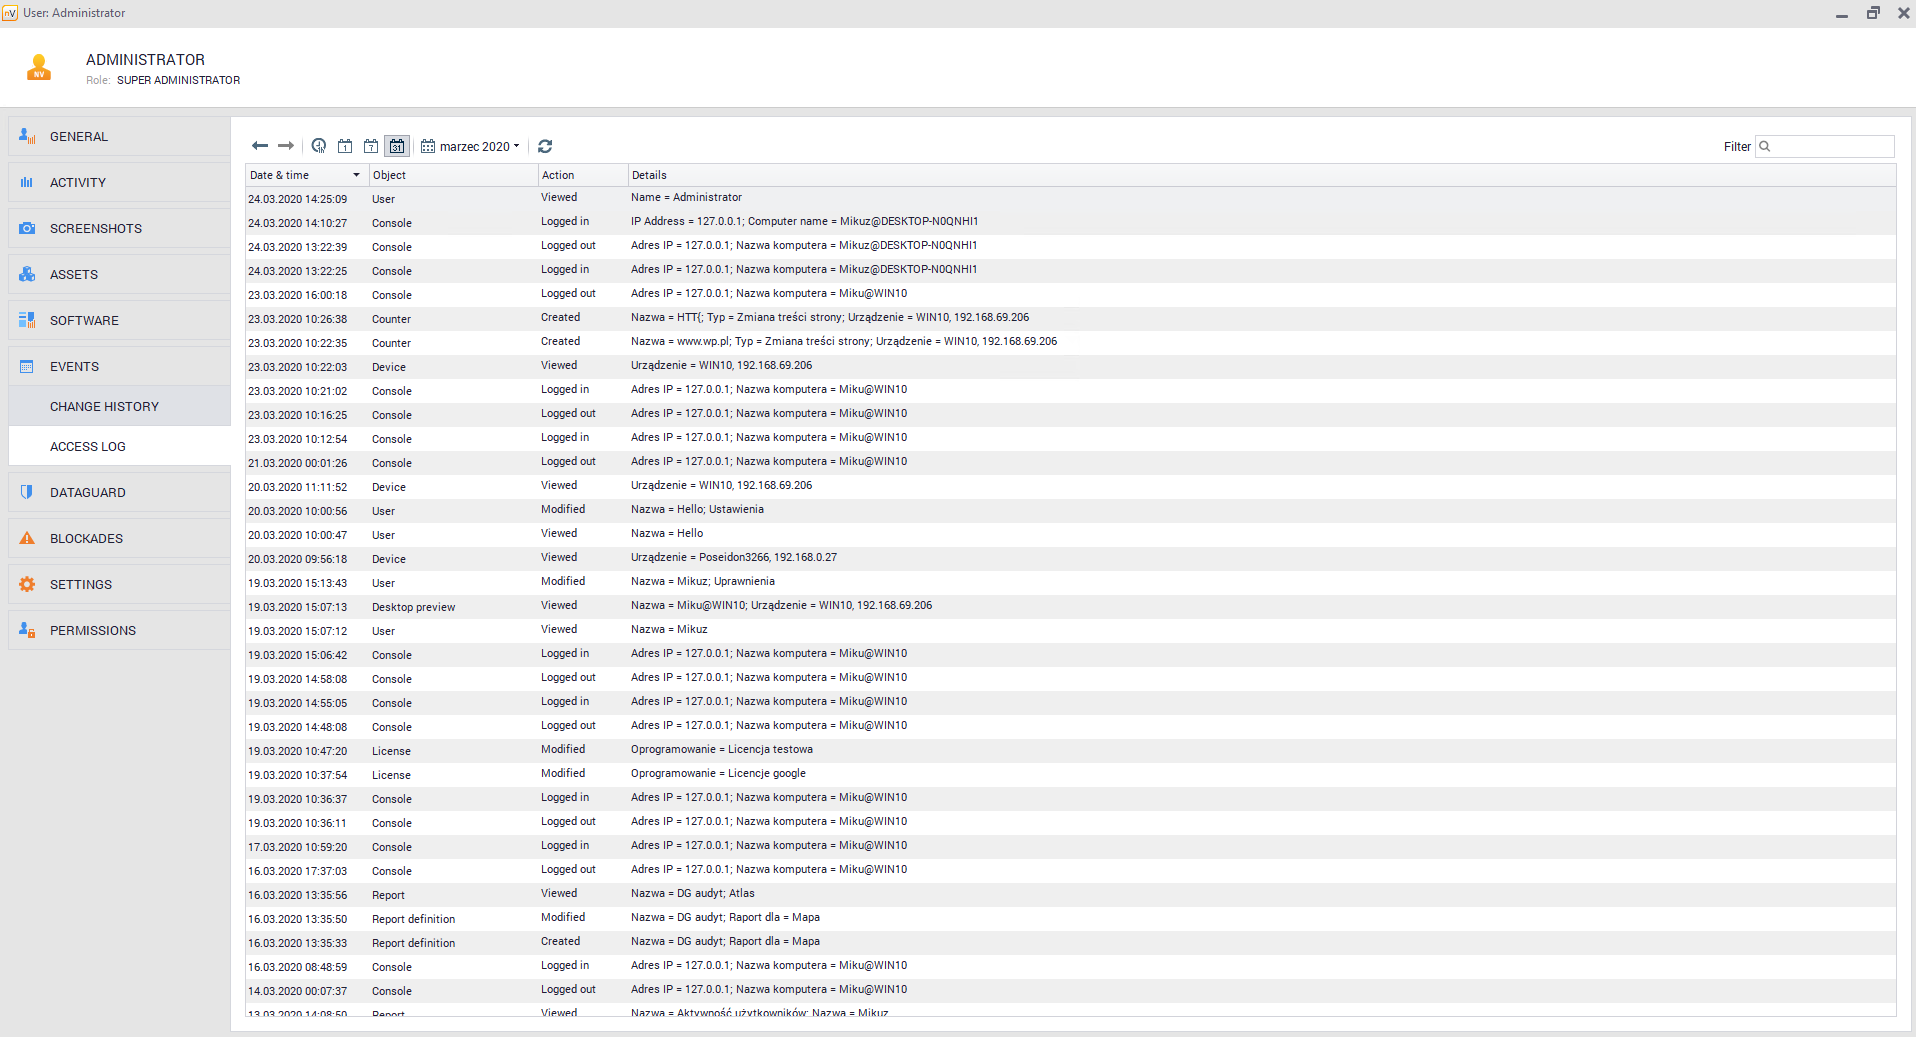Open the DataGuard section
The image size is (1916, 1037).
88,493
